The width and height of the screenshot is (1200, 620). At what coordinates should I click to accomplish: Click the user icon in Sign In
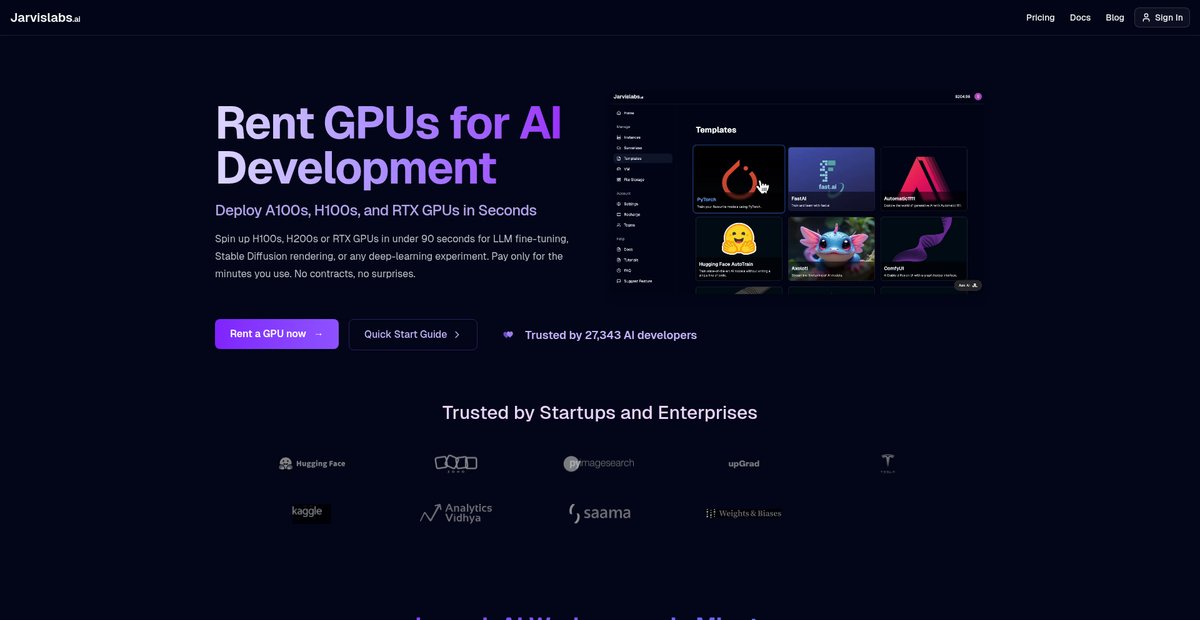pyautogui.click(x=1146, y=17)
